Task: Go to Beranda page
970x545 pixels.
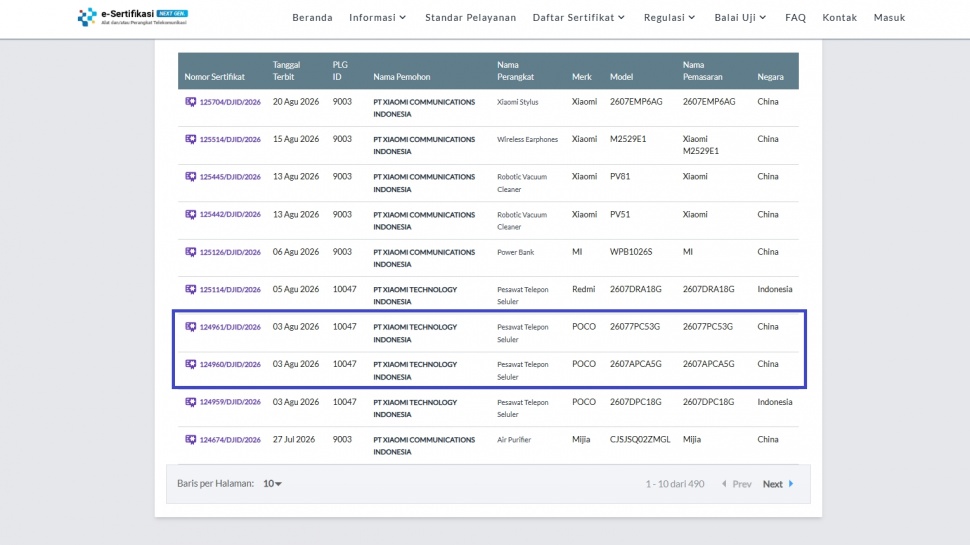Action: tap(312, 17)
